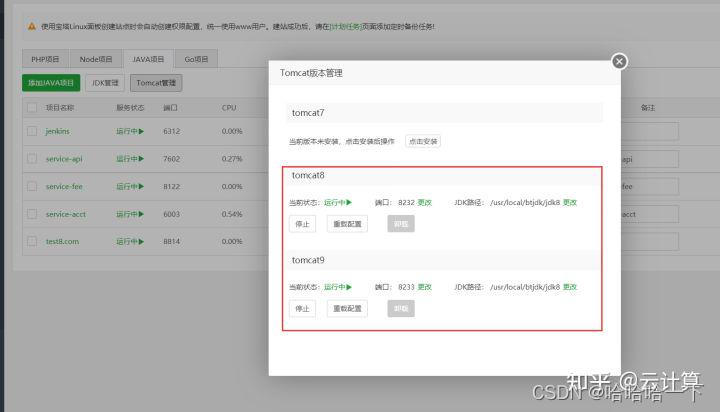Click the jenkins port value 6312
This screenshot has height=412, width=720.
(x=171, y=131)
